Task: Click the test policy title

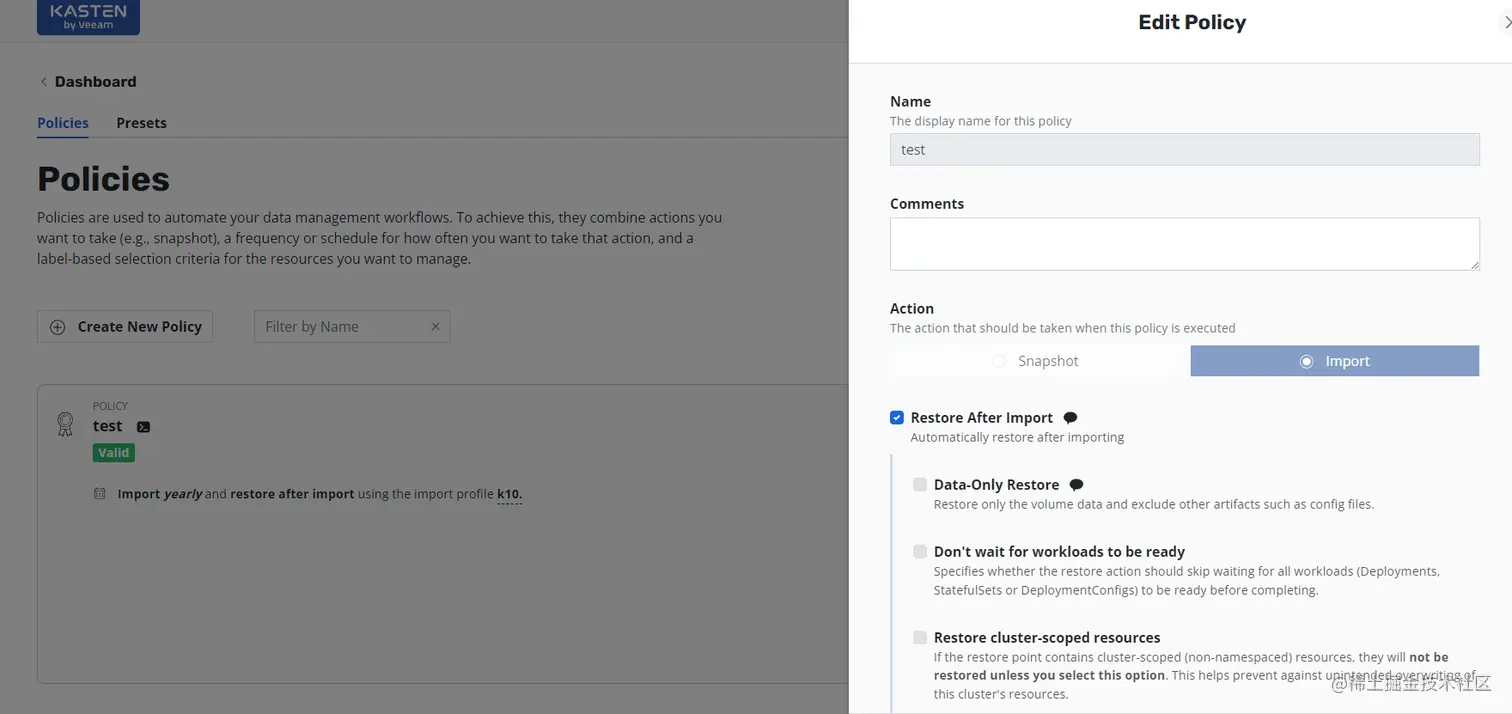Action: (108, 426)
